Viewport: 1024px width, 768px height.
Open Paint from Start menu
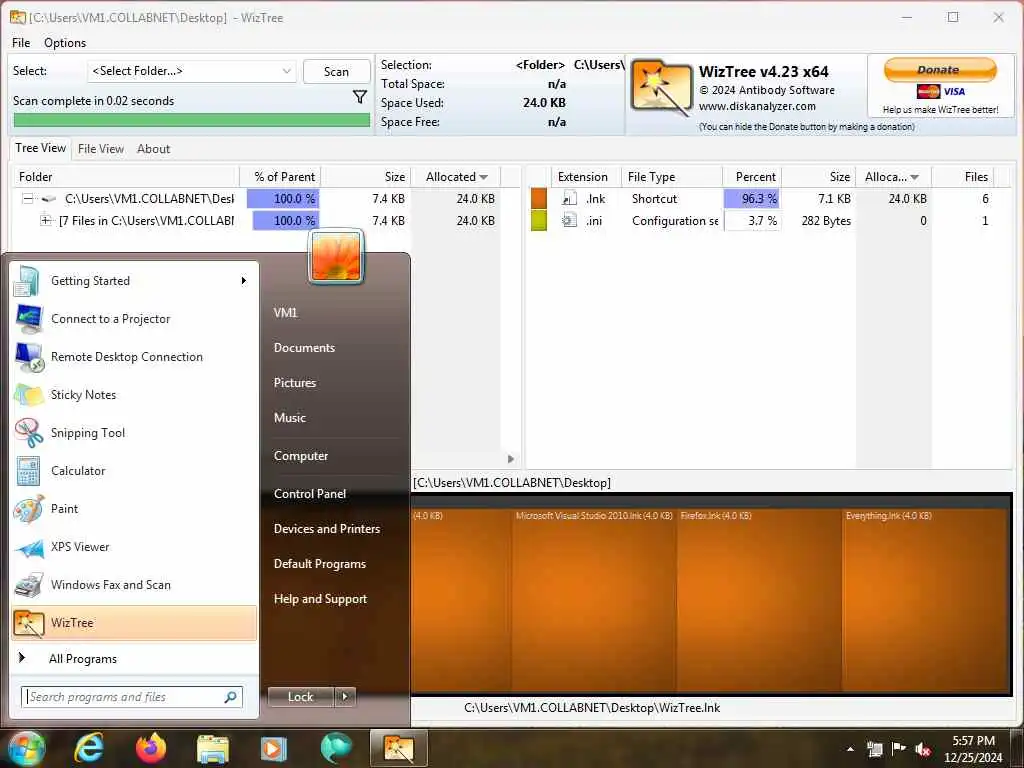point(134,509)
